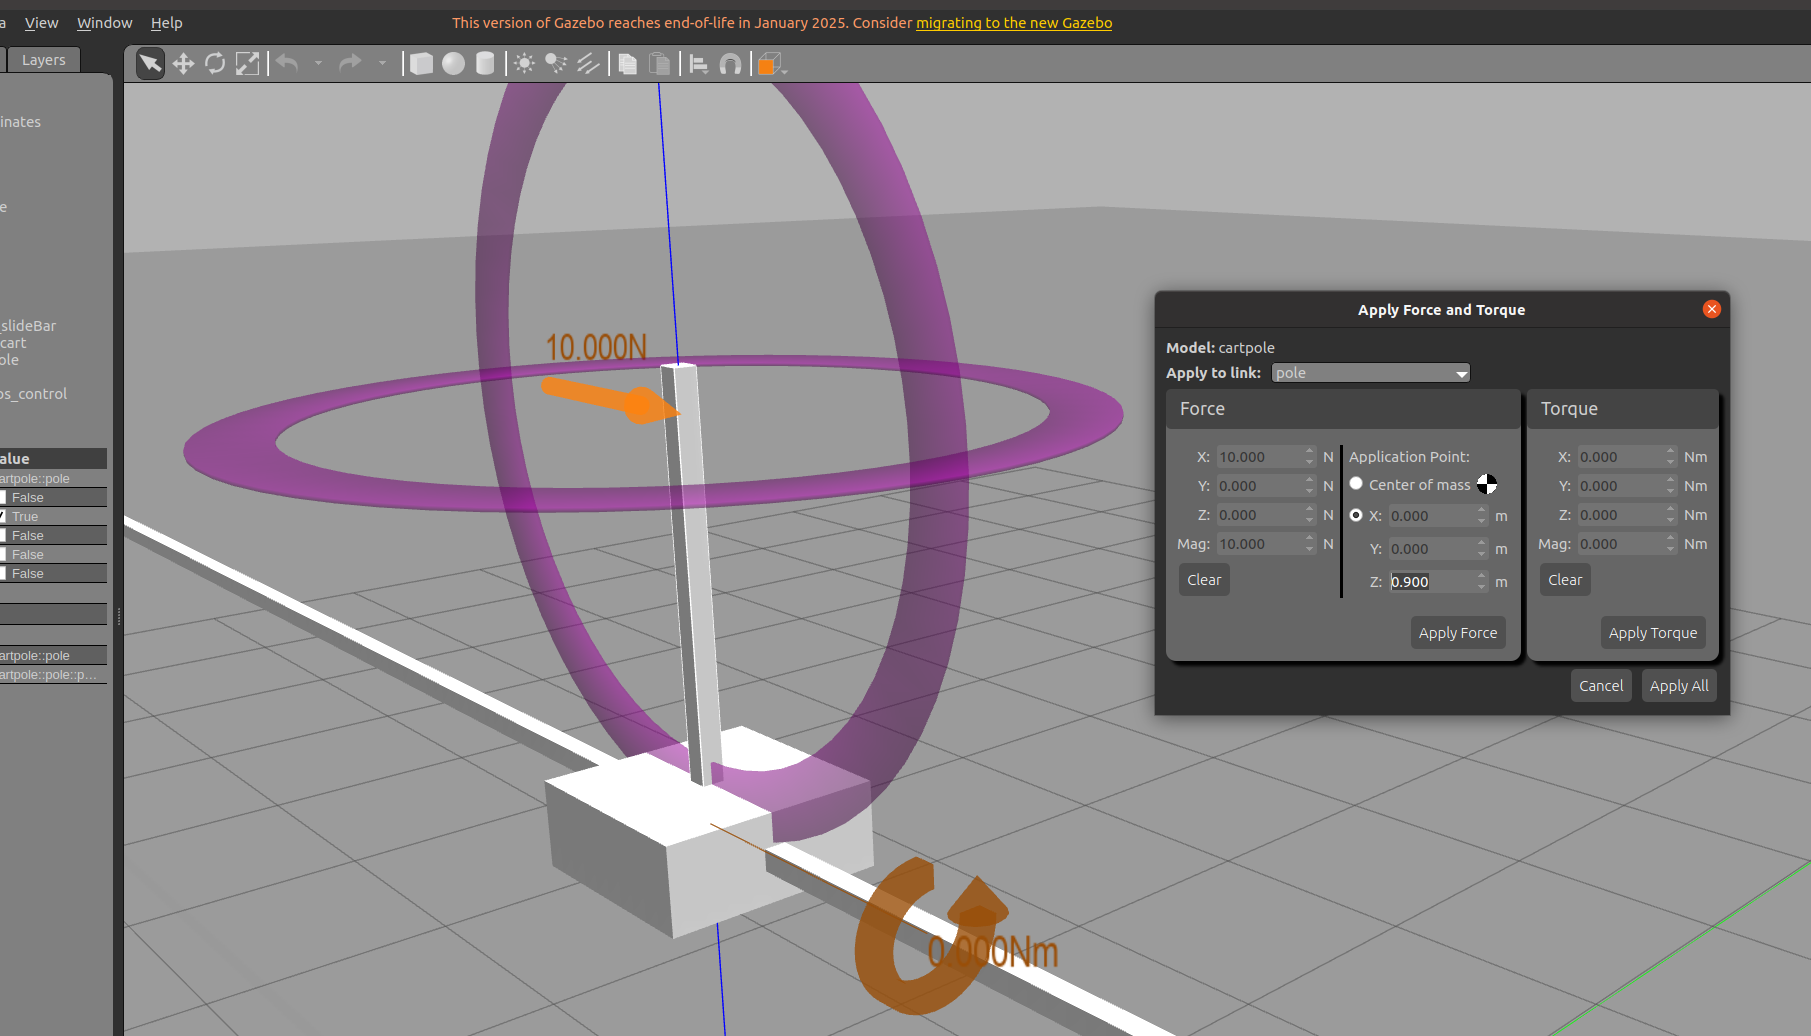Open the redo history dropdown arrow
The image size is (1811, 1036).
coord(382,64)
